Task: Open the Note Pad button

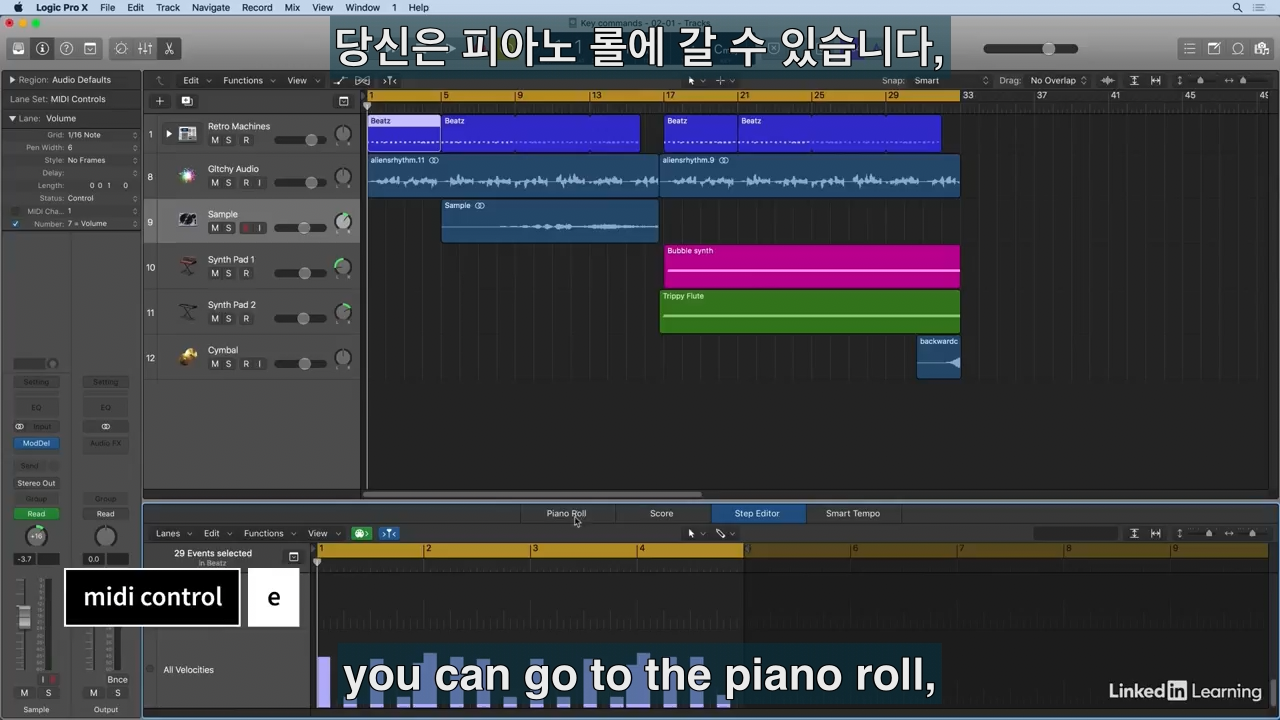Action: [x=1214, y=48]
